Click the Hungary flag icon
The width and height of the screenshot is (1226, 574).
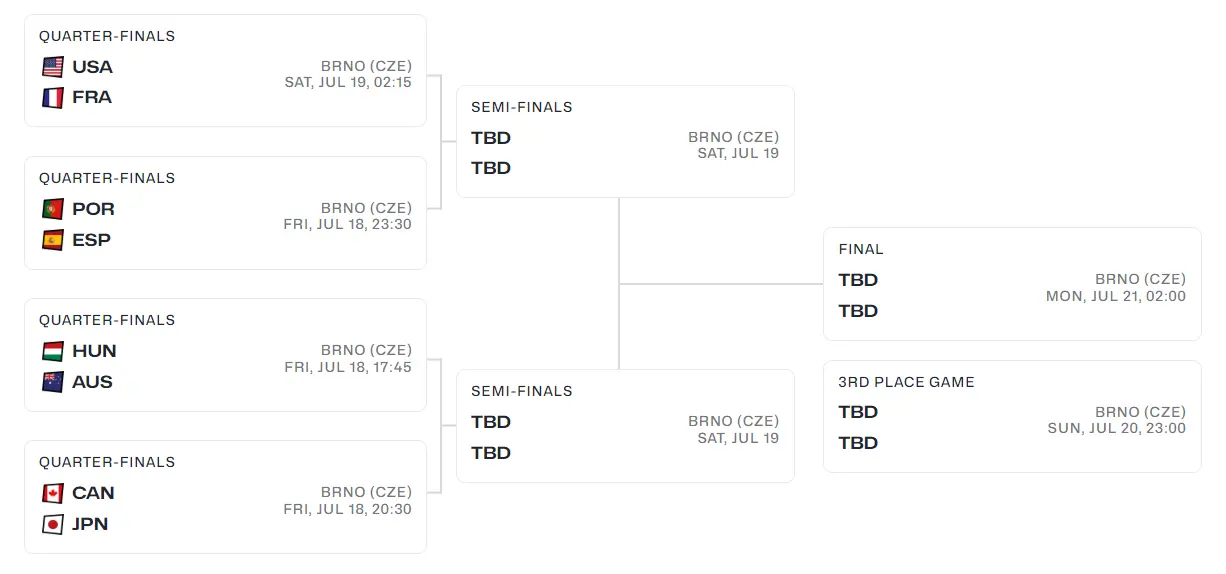coord(53,351)
